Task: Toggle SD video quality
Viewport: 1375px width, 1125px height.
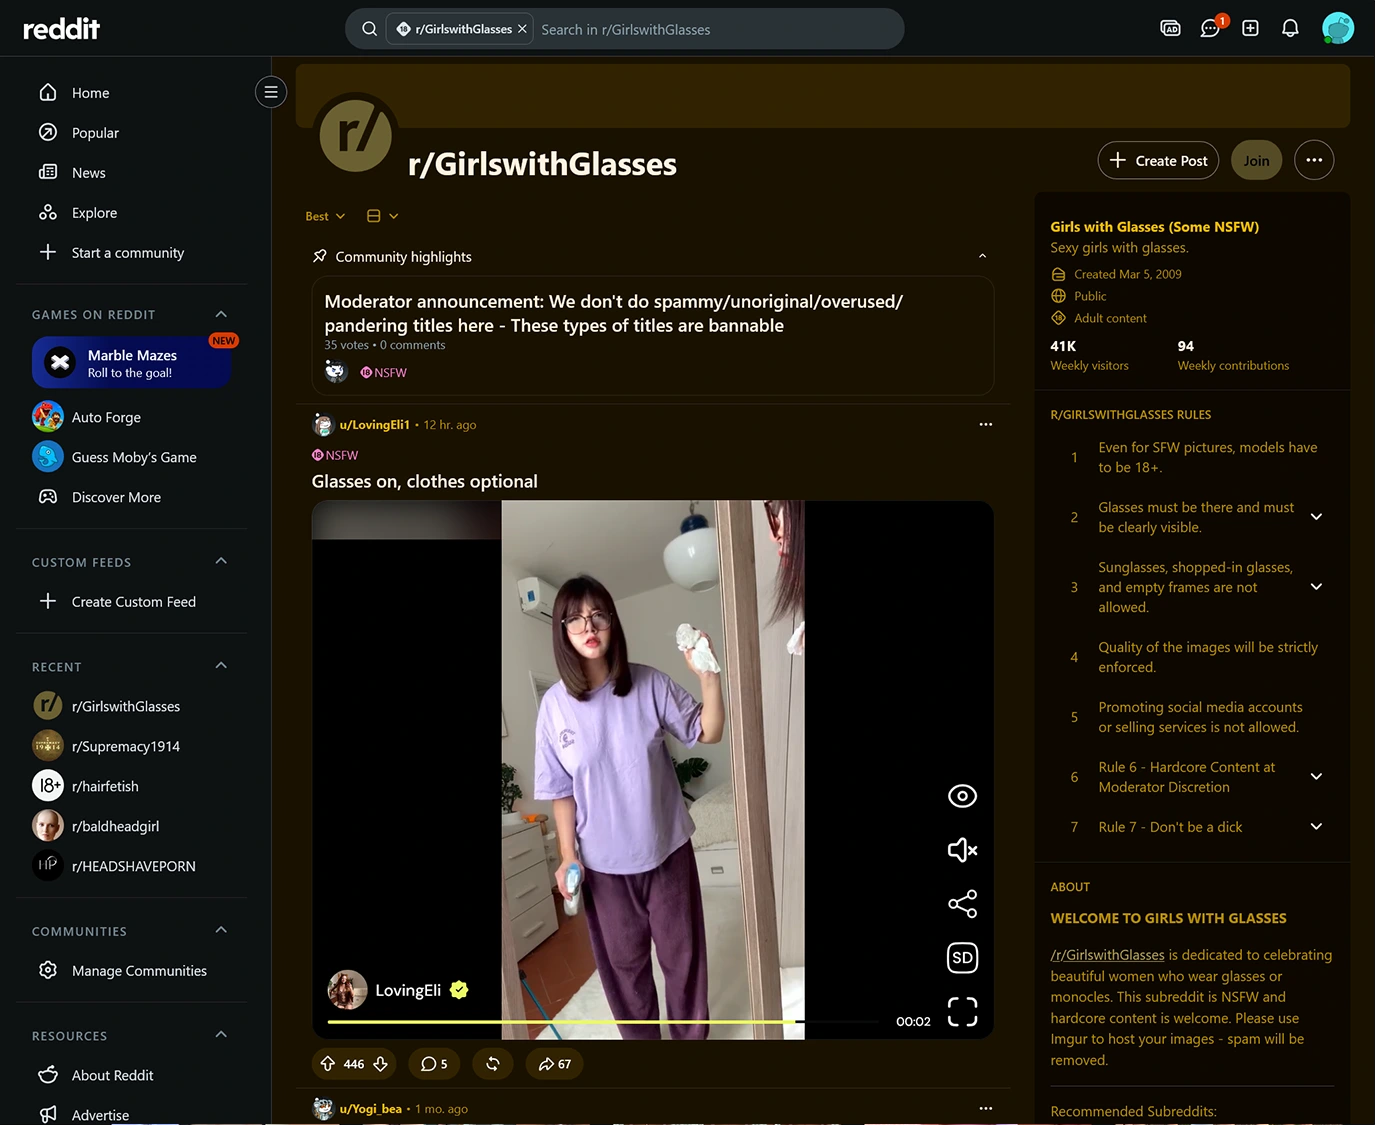Action: click(x=962, y=958)
